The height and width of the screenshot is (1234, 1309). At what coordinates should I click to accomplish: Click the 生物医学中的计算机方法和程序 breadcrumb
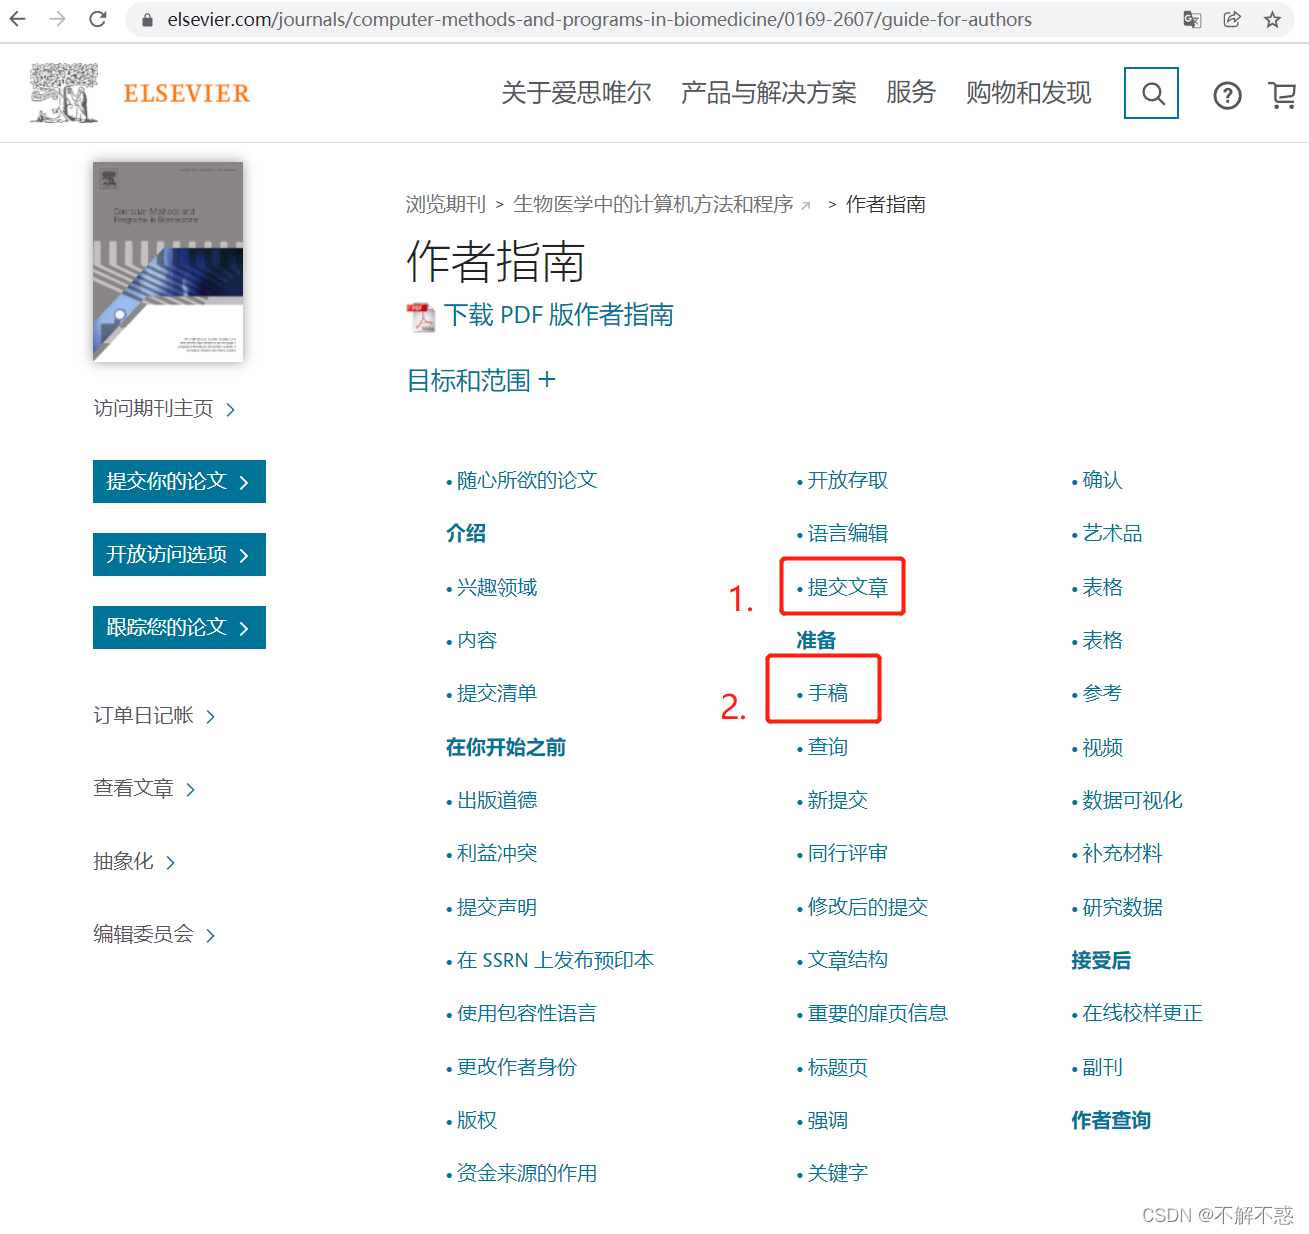pyautogui.click(x=653, y=204)
